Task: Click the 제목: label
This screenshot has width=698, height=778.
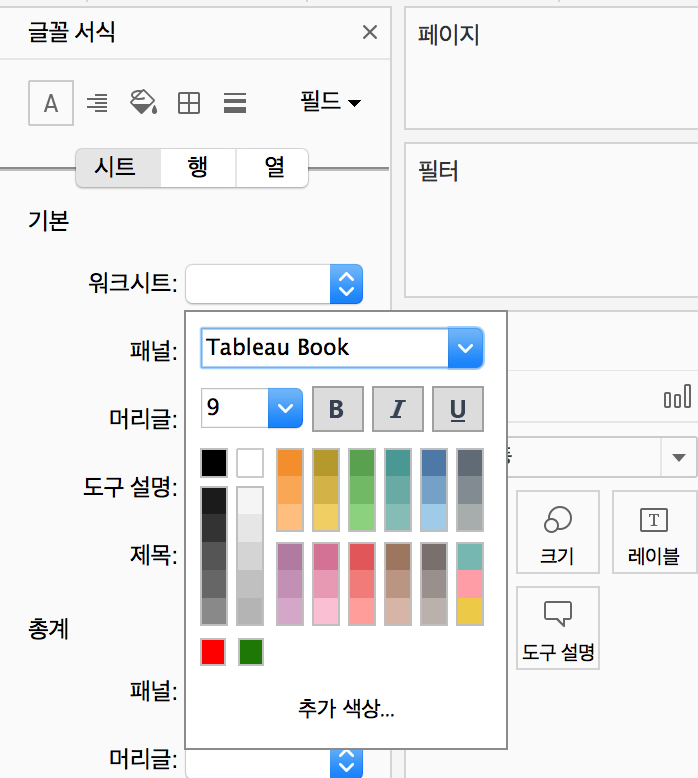Action: click(x=154, y=554)
